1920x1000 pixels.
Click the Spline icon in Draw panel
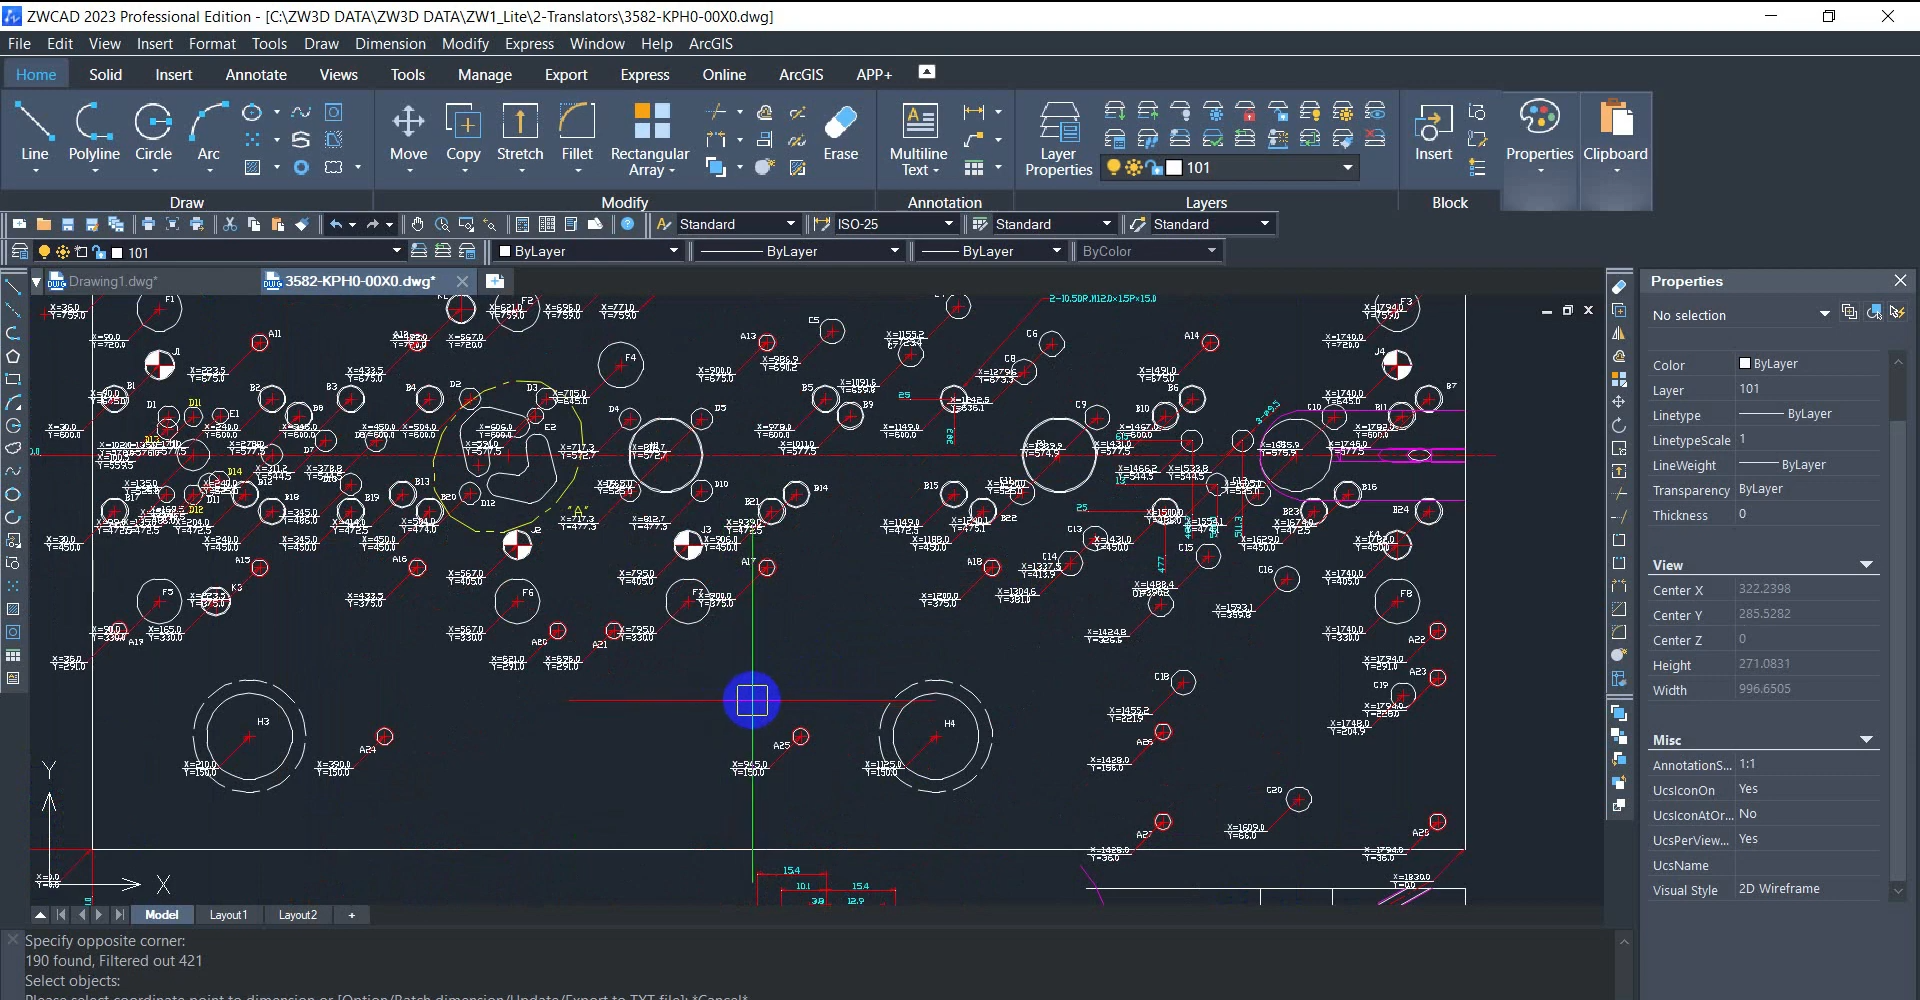(x=301, y=112)
